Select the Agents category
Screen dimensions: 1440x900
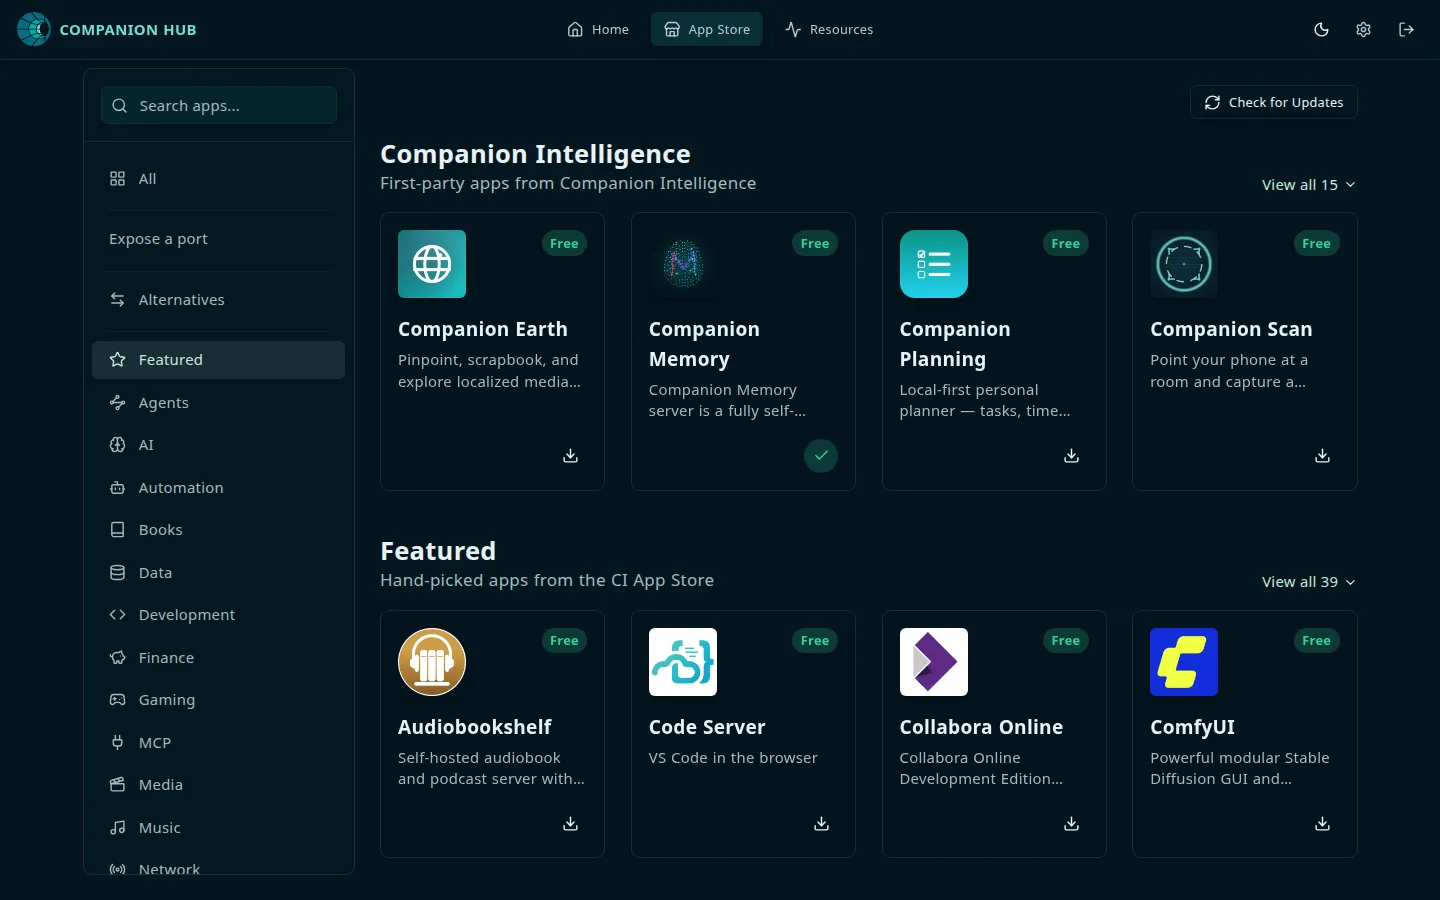point(218,403)
